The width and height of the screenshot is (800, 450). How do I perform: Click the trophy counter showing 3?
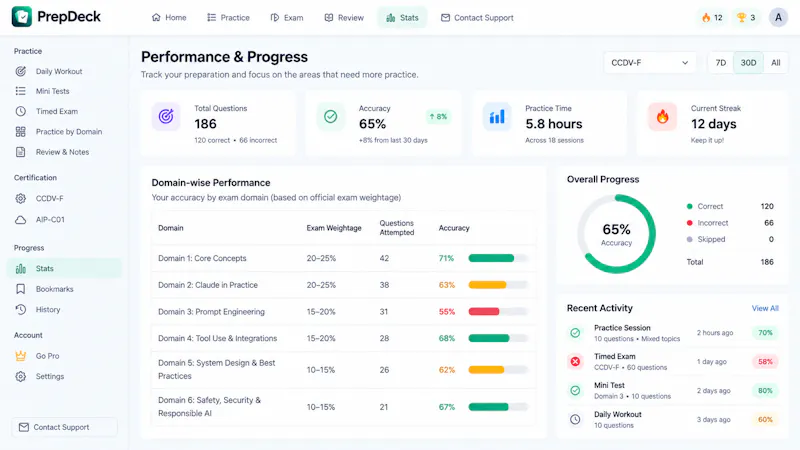click(x=746, y=17)
